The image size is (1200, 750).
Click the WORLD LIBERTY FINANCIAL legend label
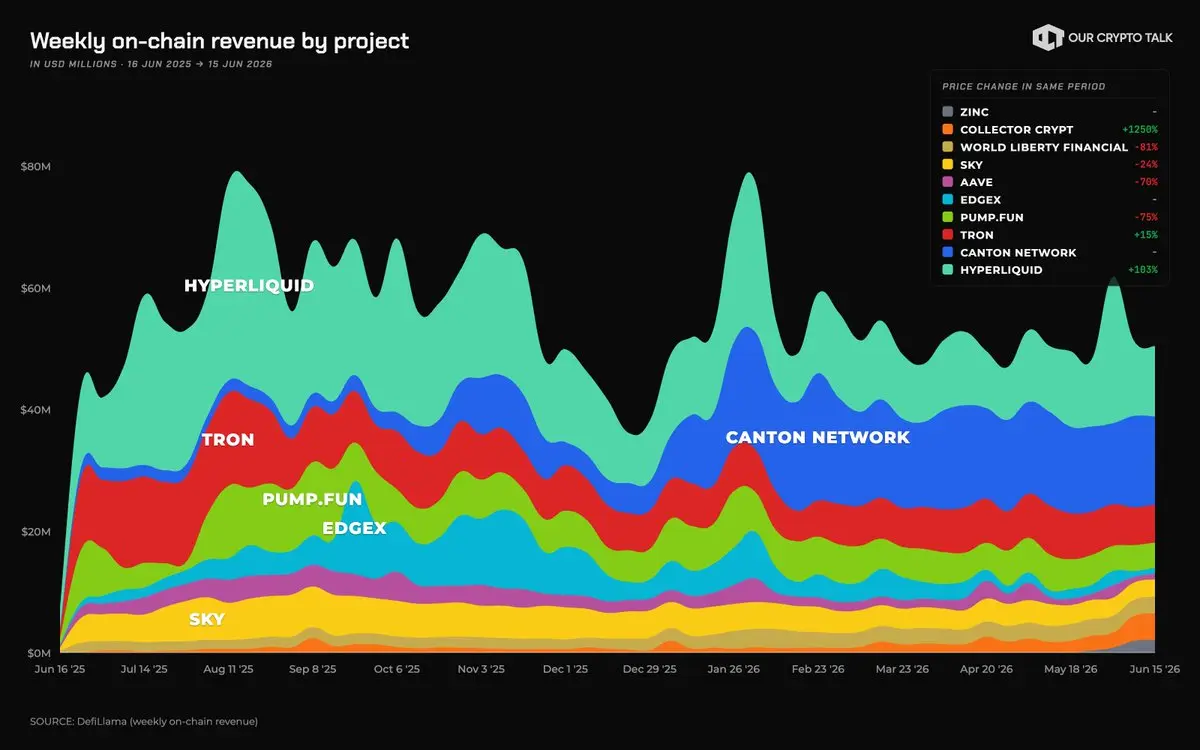click(x=1044, y=147)
